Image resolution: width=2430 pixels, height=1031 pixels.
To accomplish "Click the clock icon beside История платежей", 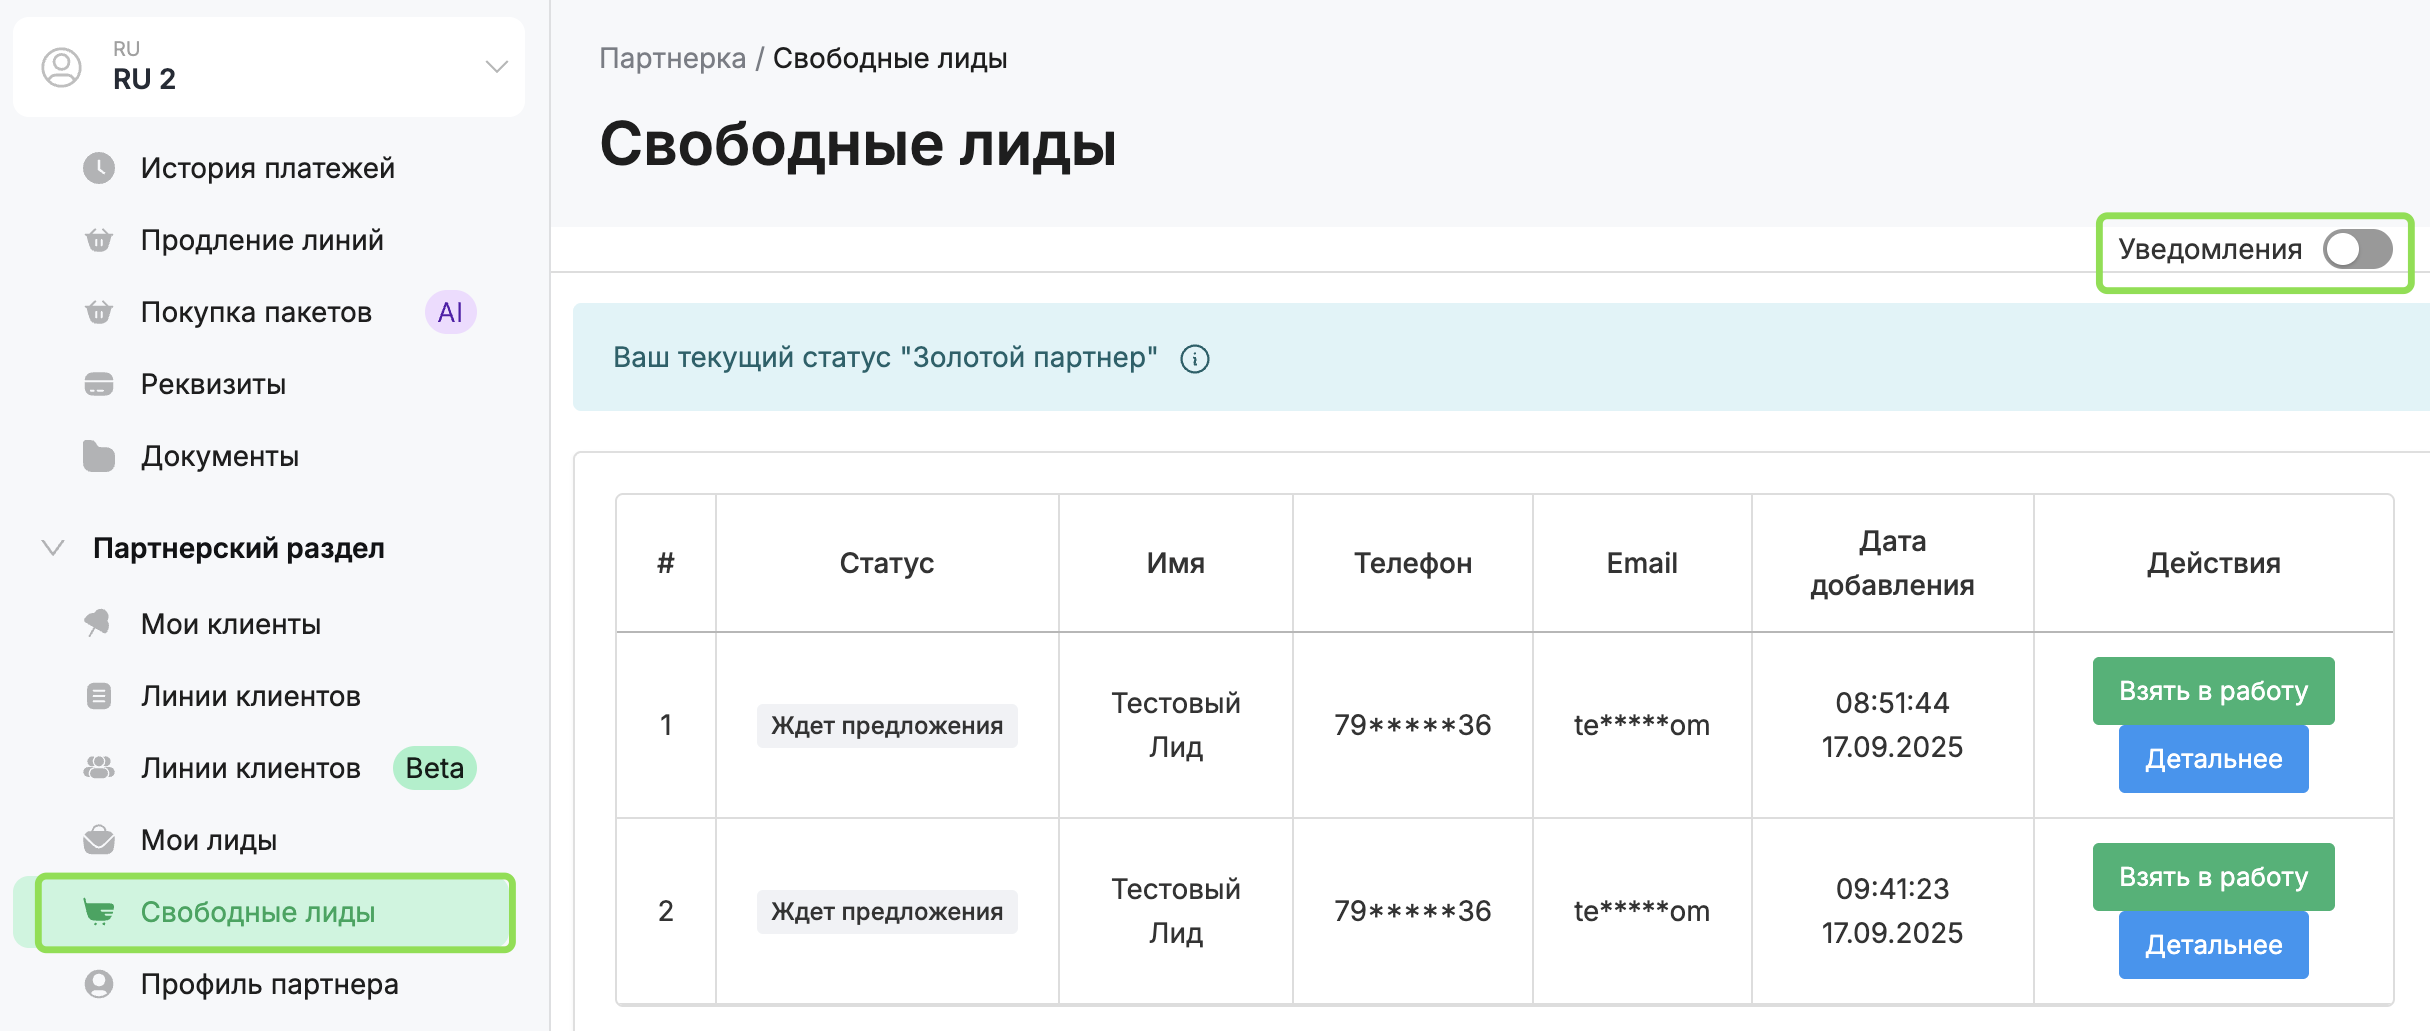I will coord(98,168).
